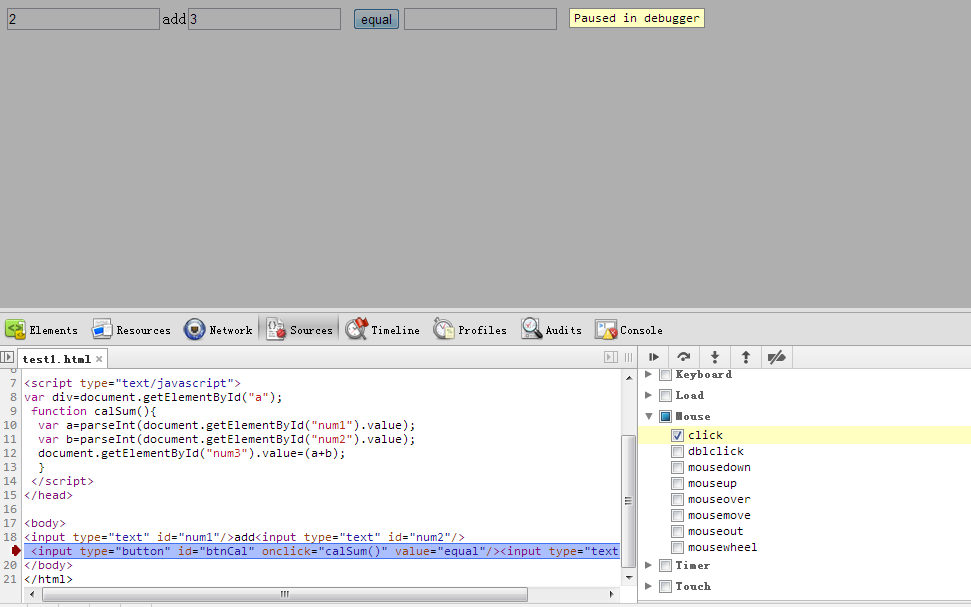Enable the dblclick event breakpoint
This screenshot has height=607, width=971.
click(x=678, y=451)
